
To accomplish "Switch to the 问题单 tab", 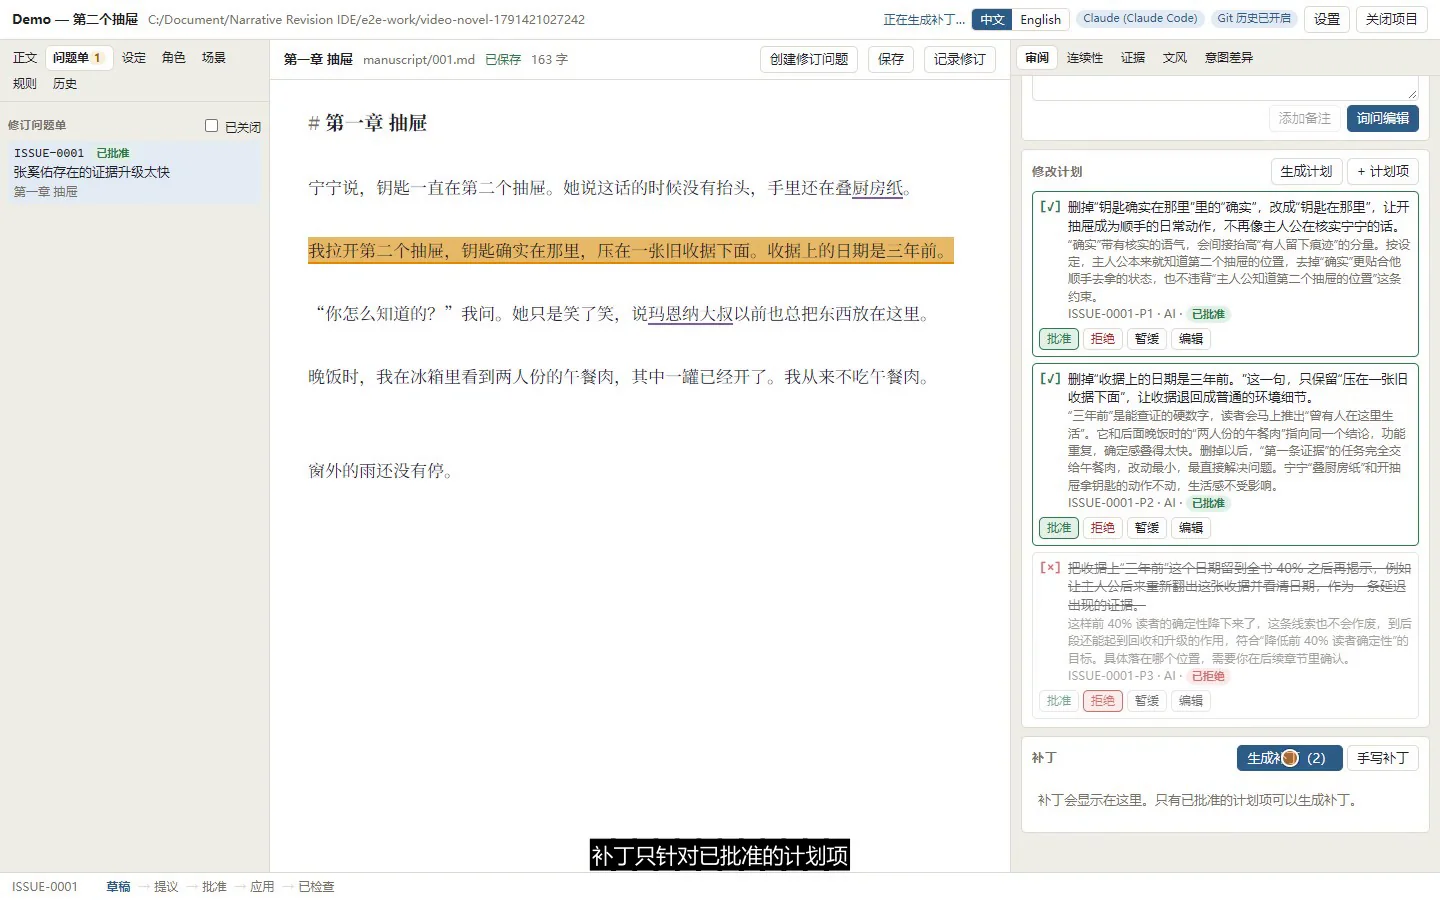I will click(x=78, y=58).
